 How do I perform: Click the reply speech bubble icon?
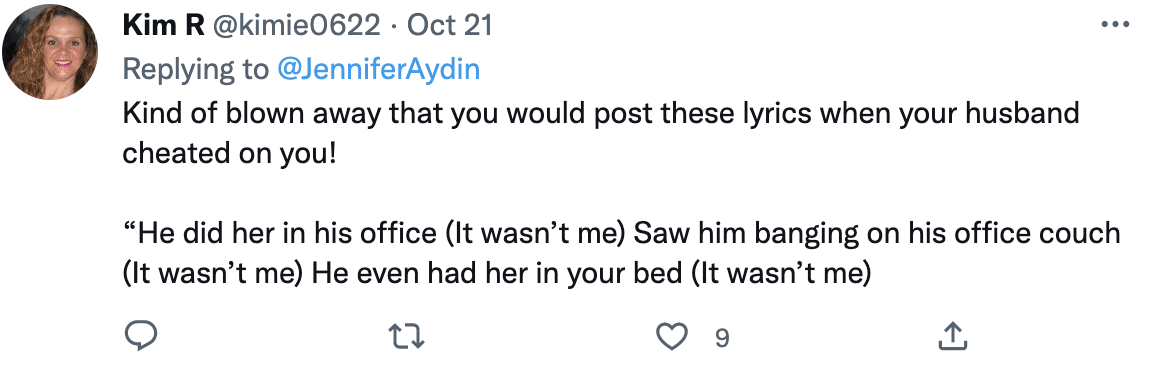pos(140,337)
